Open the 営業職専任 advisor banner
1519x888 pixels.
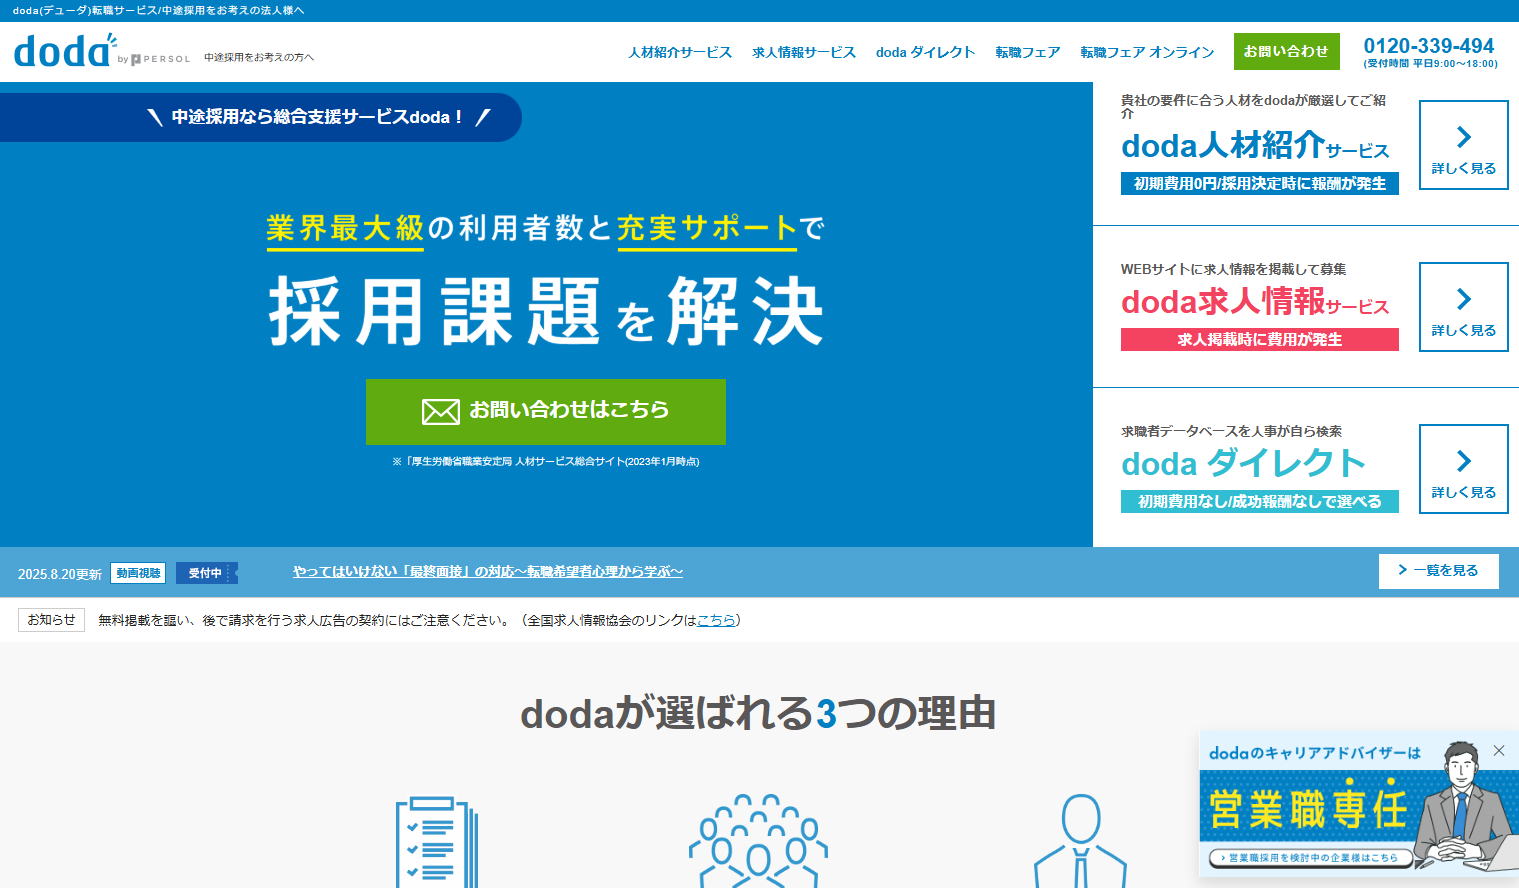(x=1358, y=805)
